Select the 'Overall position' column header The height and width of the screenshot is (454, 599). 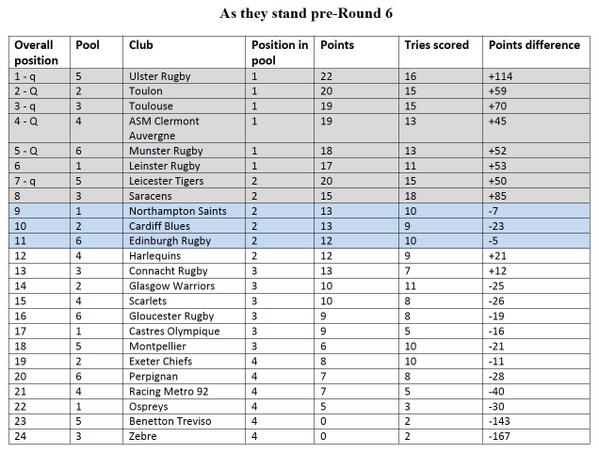36,53
